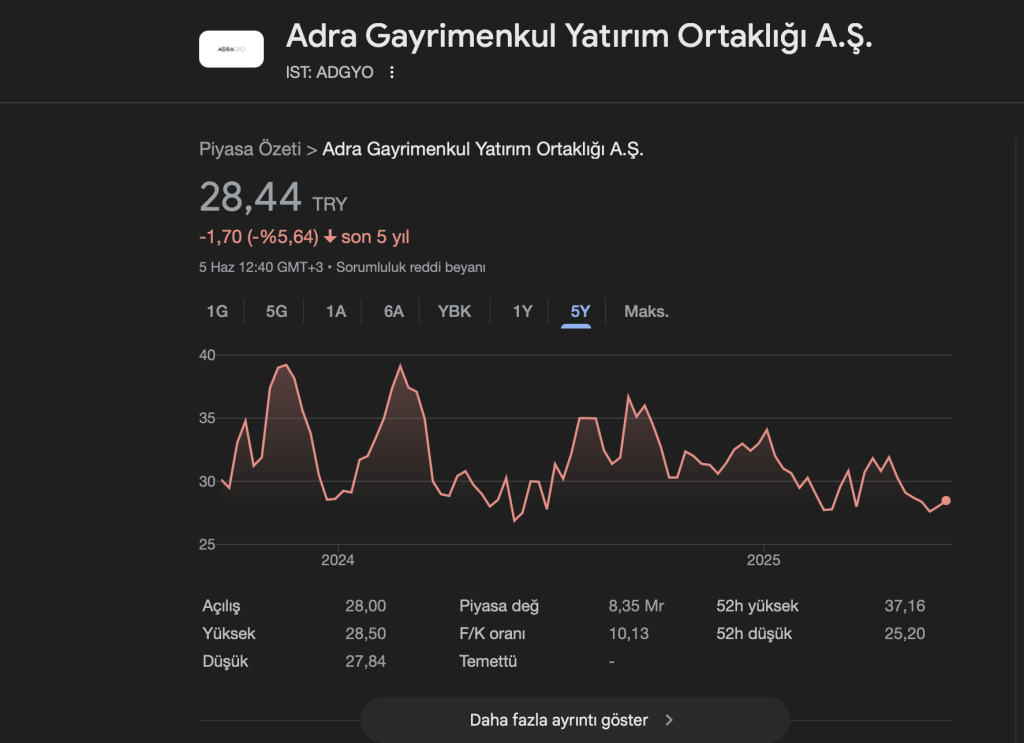The image size is (1024, 743).
Task: Go to the Piyasa Özeti breadcrumb link
Action: click(250, 150)
